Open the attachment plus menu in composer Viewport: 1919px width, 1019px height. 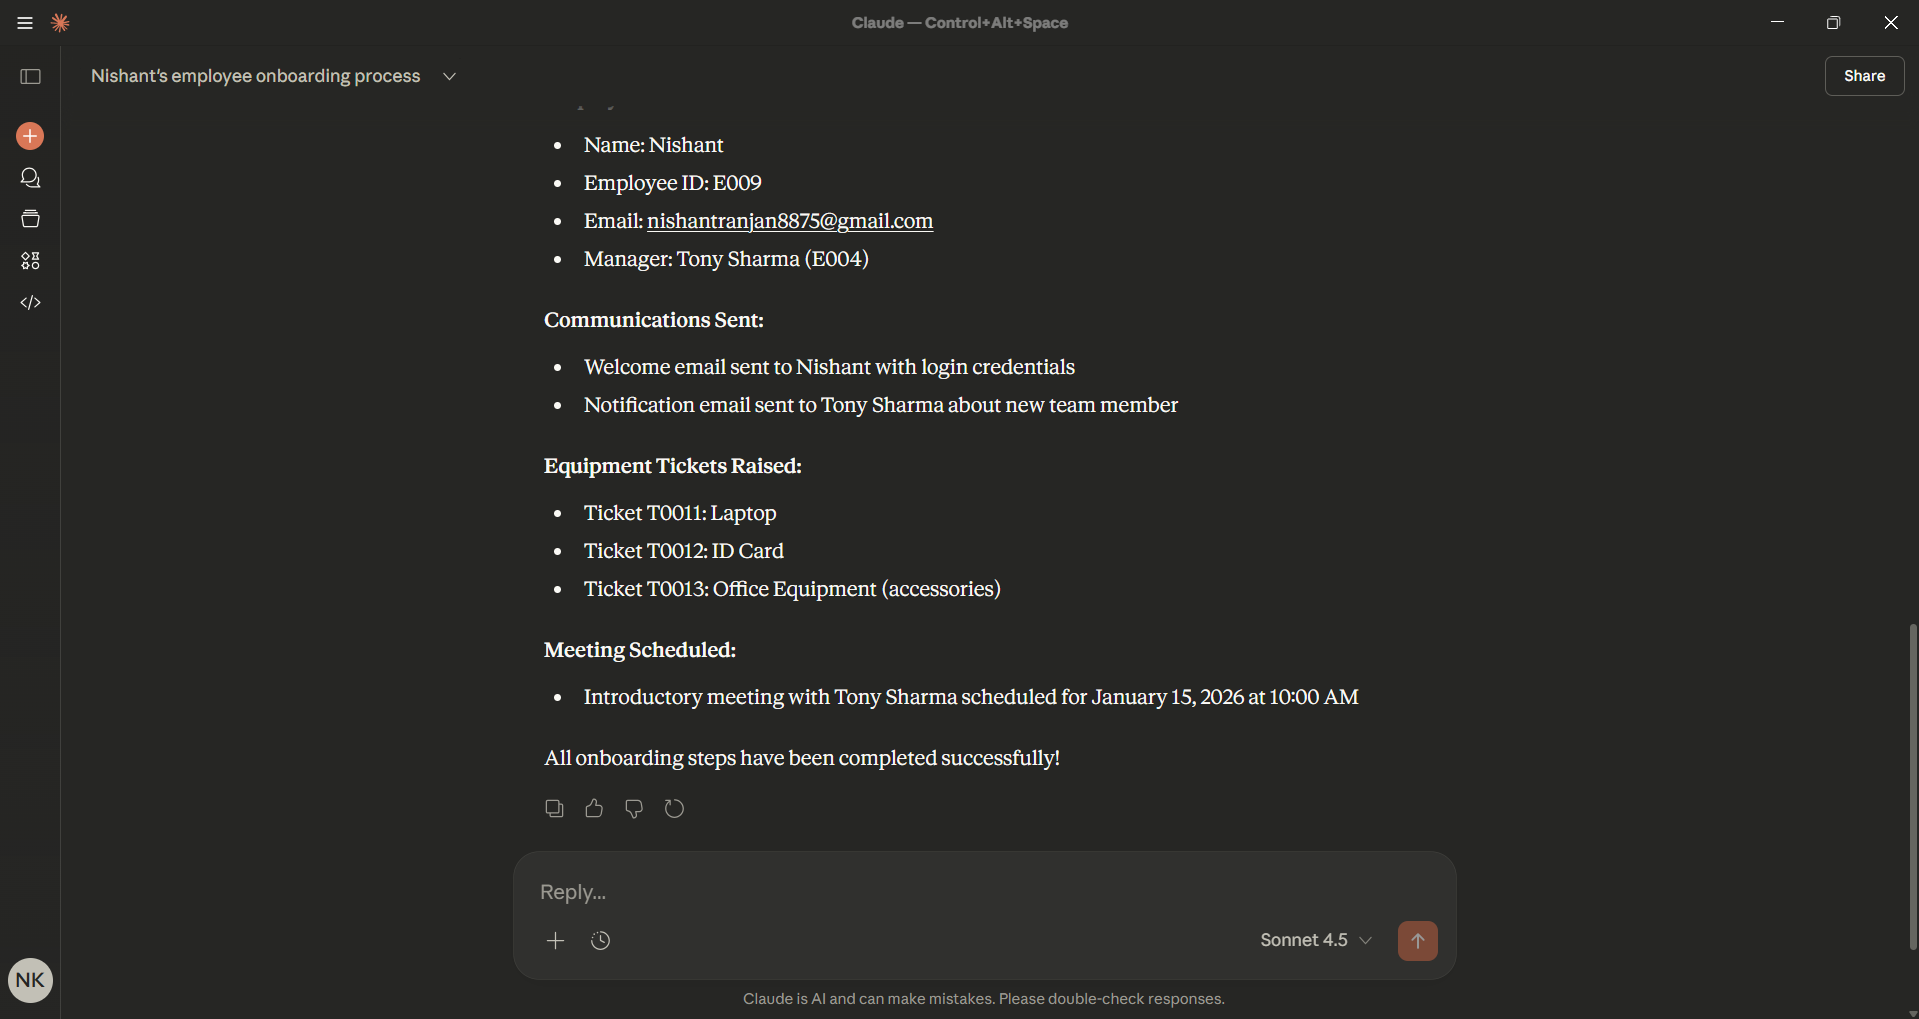[556, 940]
